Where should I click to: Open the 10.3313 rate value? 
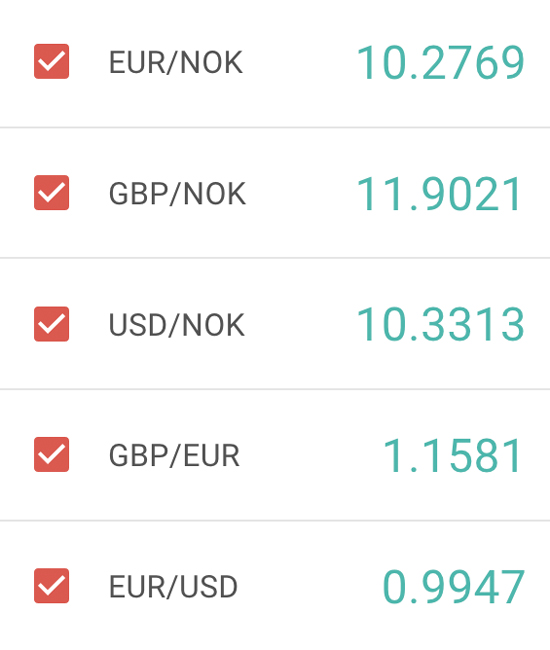440,325
